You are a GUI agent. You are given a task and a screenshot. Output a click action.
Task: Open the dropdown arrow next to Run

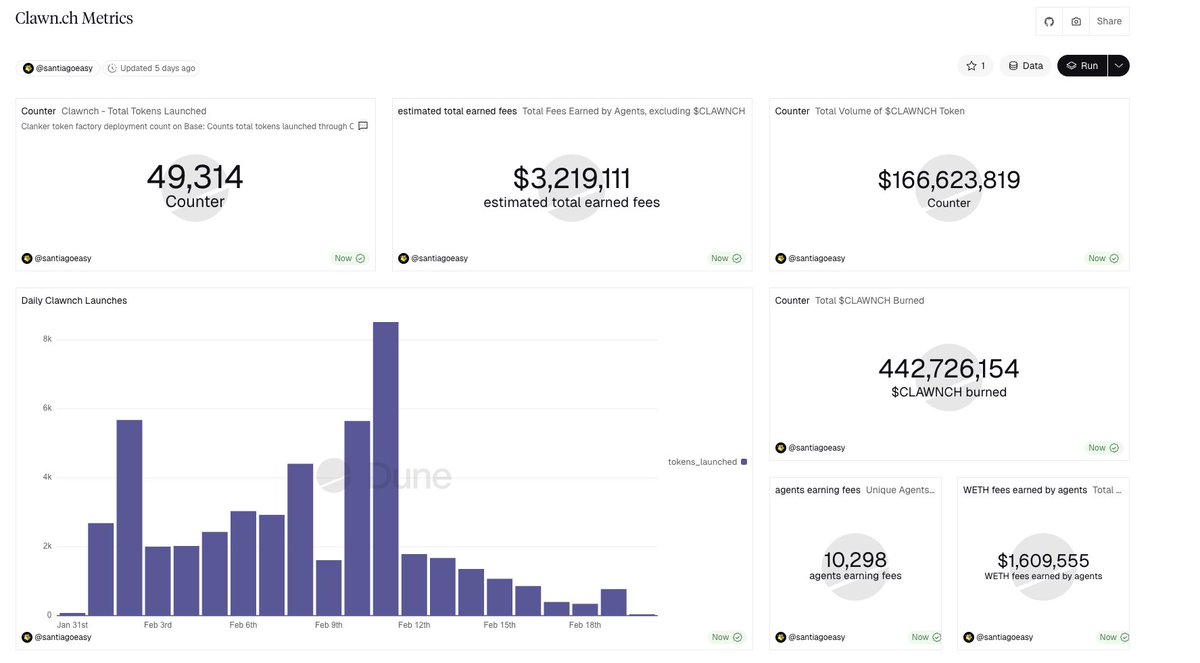click(x=1116, y=63)
